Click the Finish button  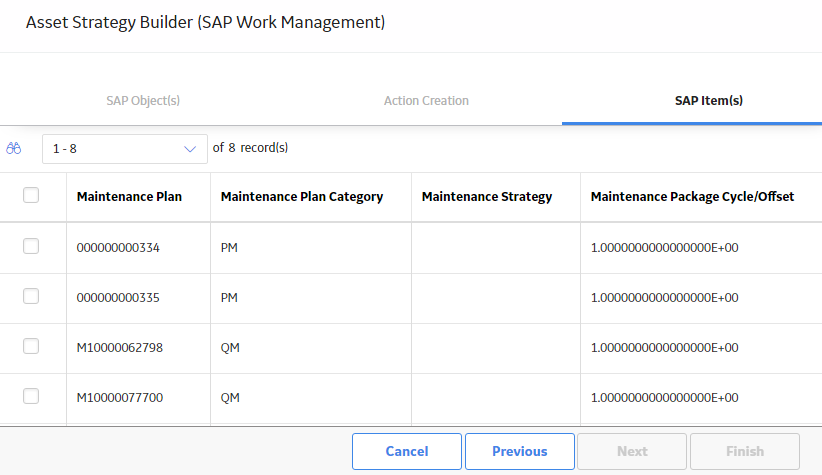(745, 451)
